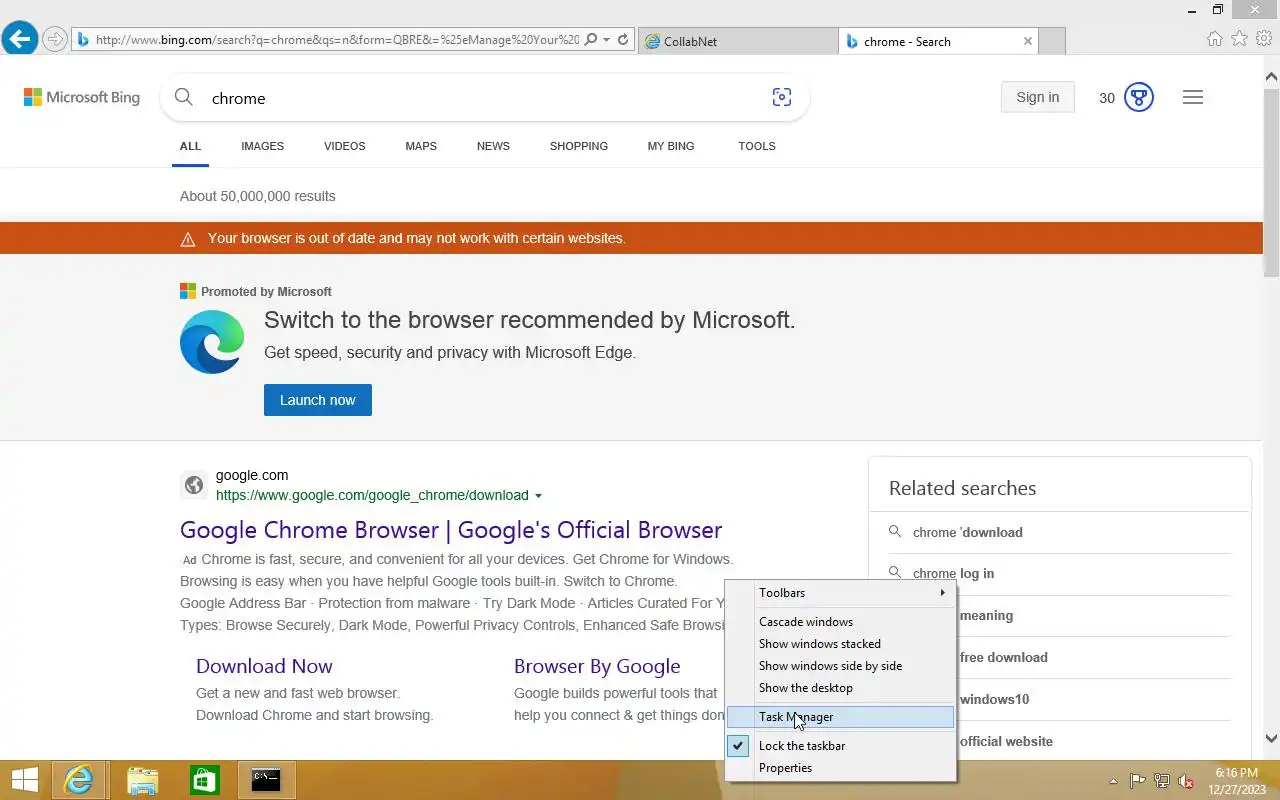The width and height of the screenshot is (1280, 800).
Task: Click related search chrome log in
Action: 953,573
